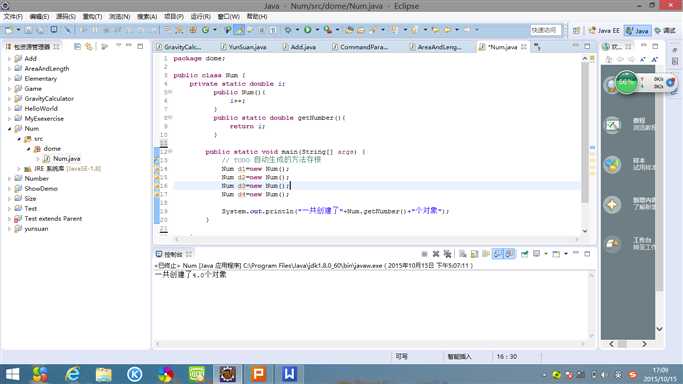The height and width of the screenshot is (384, 683).
Task: Click in the Quick Access search field
Action: coord(545,30)
